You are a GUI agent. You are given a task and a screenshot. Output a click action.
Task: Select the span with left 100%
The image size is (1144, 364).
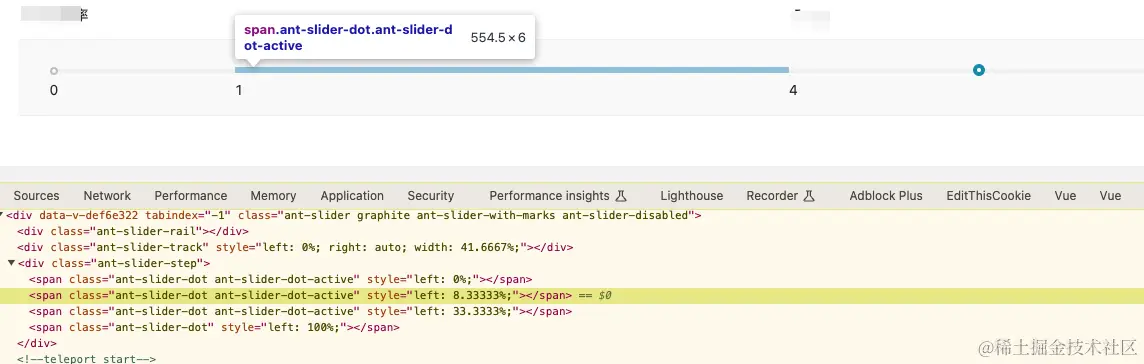[214, 328]
